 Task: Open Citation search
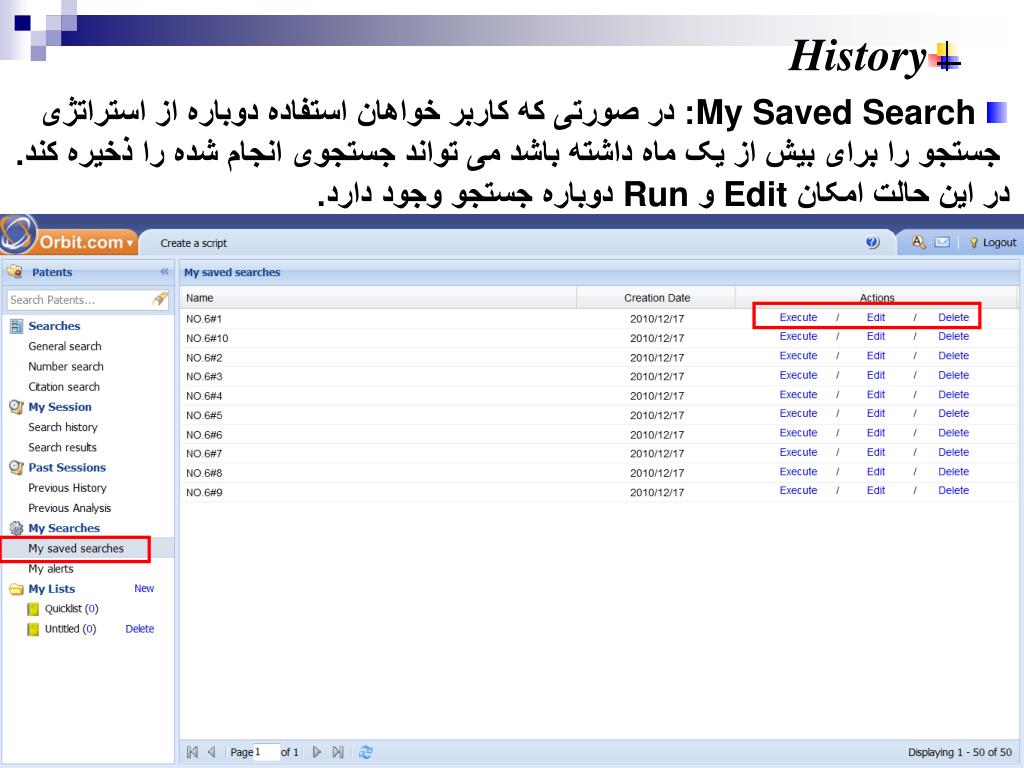coord(64,387)
